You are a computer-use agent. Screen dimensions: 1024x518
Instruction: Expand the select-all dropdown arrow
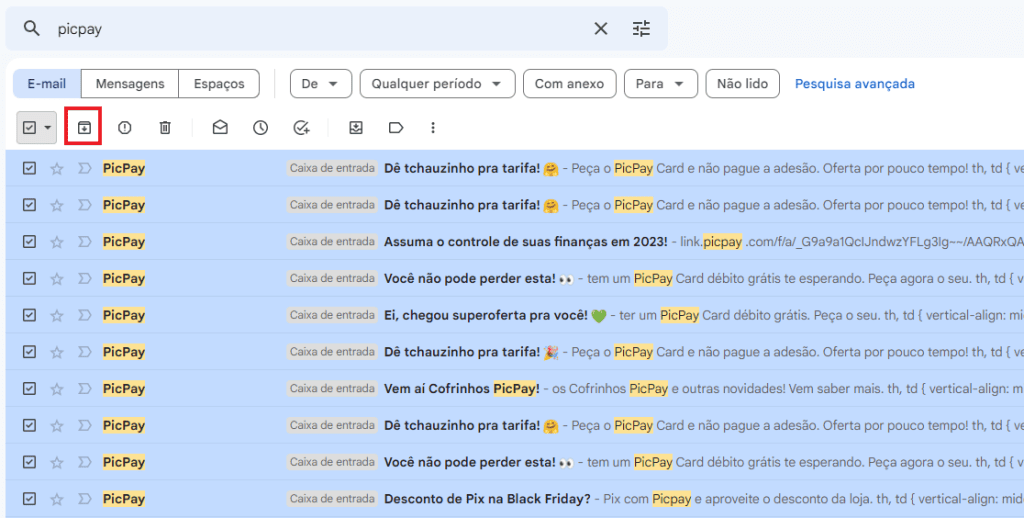tap(47, 128)
